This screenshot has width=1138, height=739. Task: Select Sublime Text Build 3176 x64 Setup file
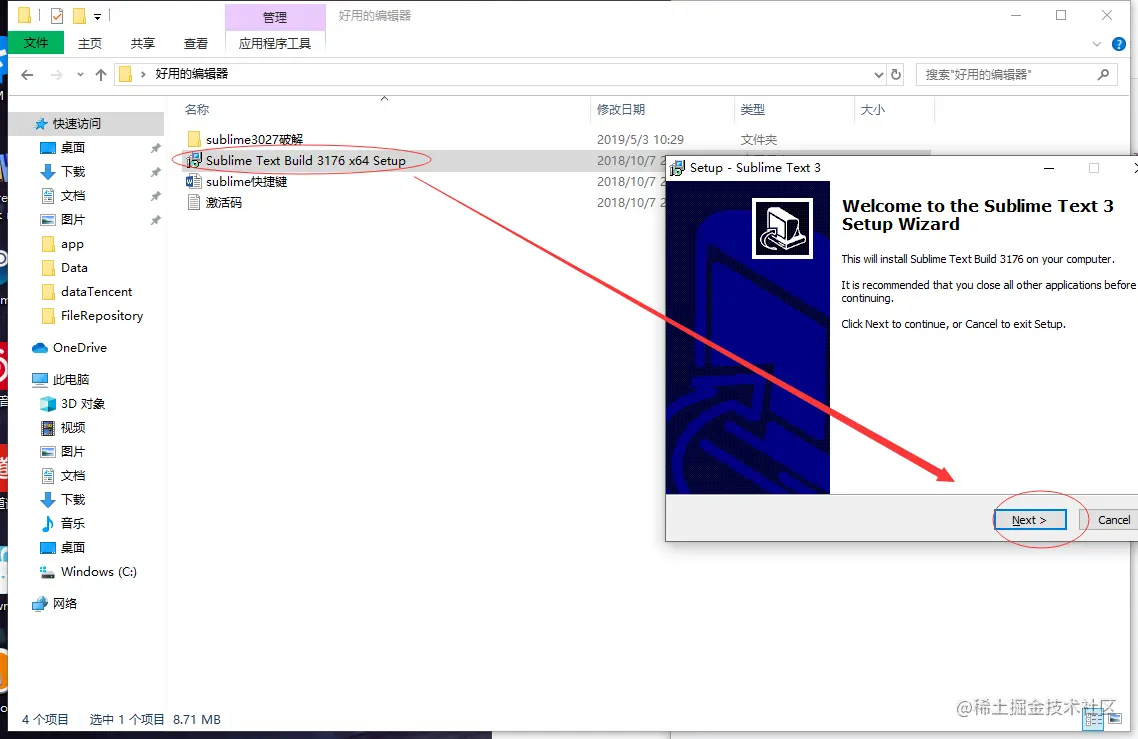[306, 160]
